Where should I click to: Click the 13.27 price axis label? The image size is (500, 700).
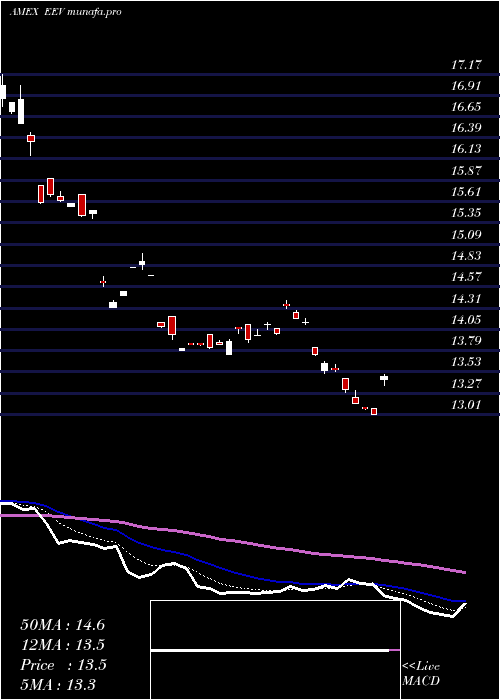467,383
